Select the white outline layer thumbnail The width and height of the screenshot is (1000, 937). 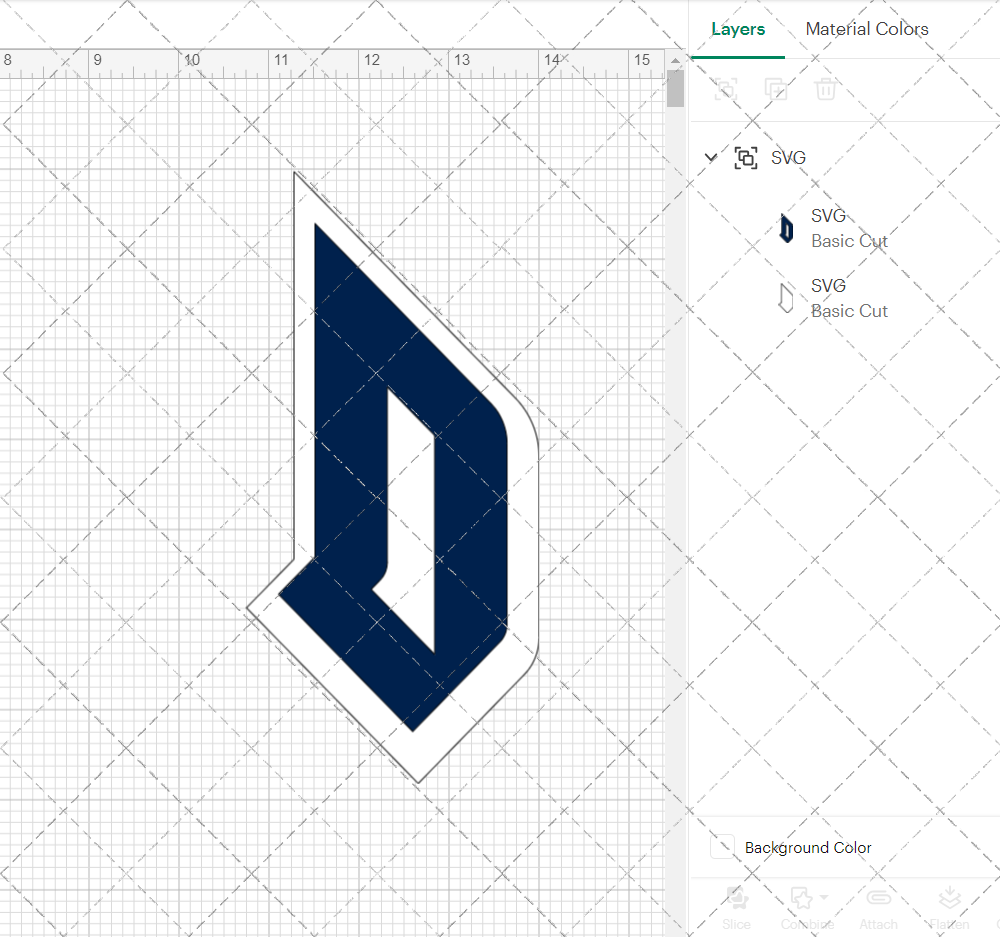click(x=786, y=298)
